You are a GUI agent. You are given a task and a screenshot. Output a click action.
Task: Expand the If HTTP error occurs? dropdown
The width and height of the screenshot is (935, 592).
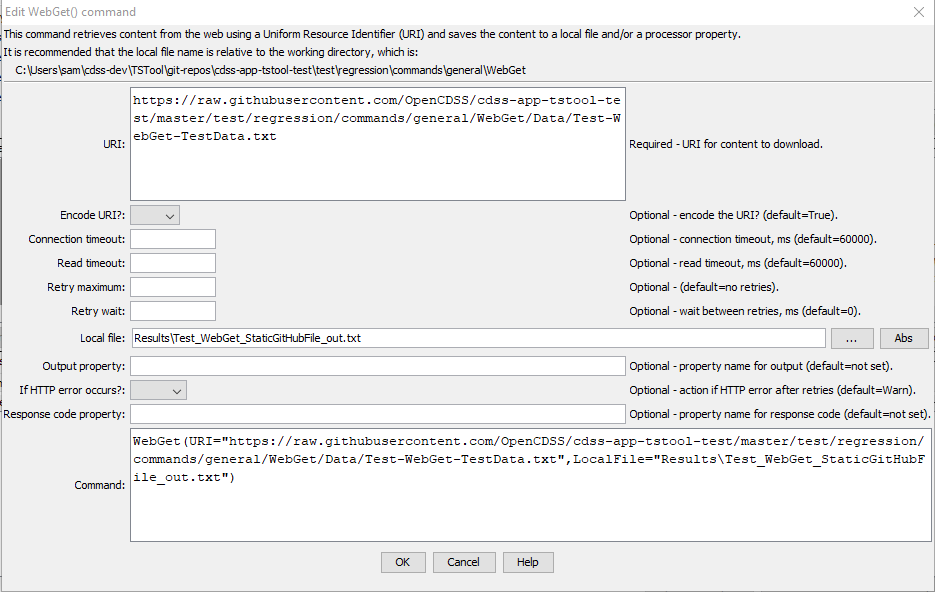[159, 390]
